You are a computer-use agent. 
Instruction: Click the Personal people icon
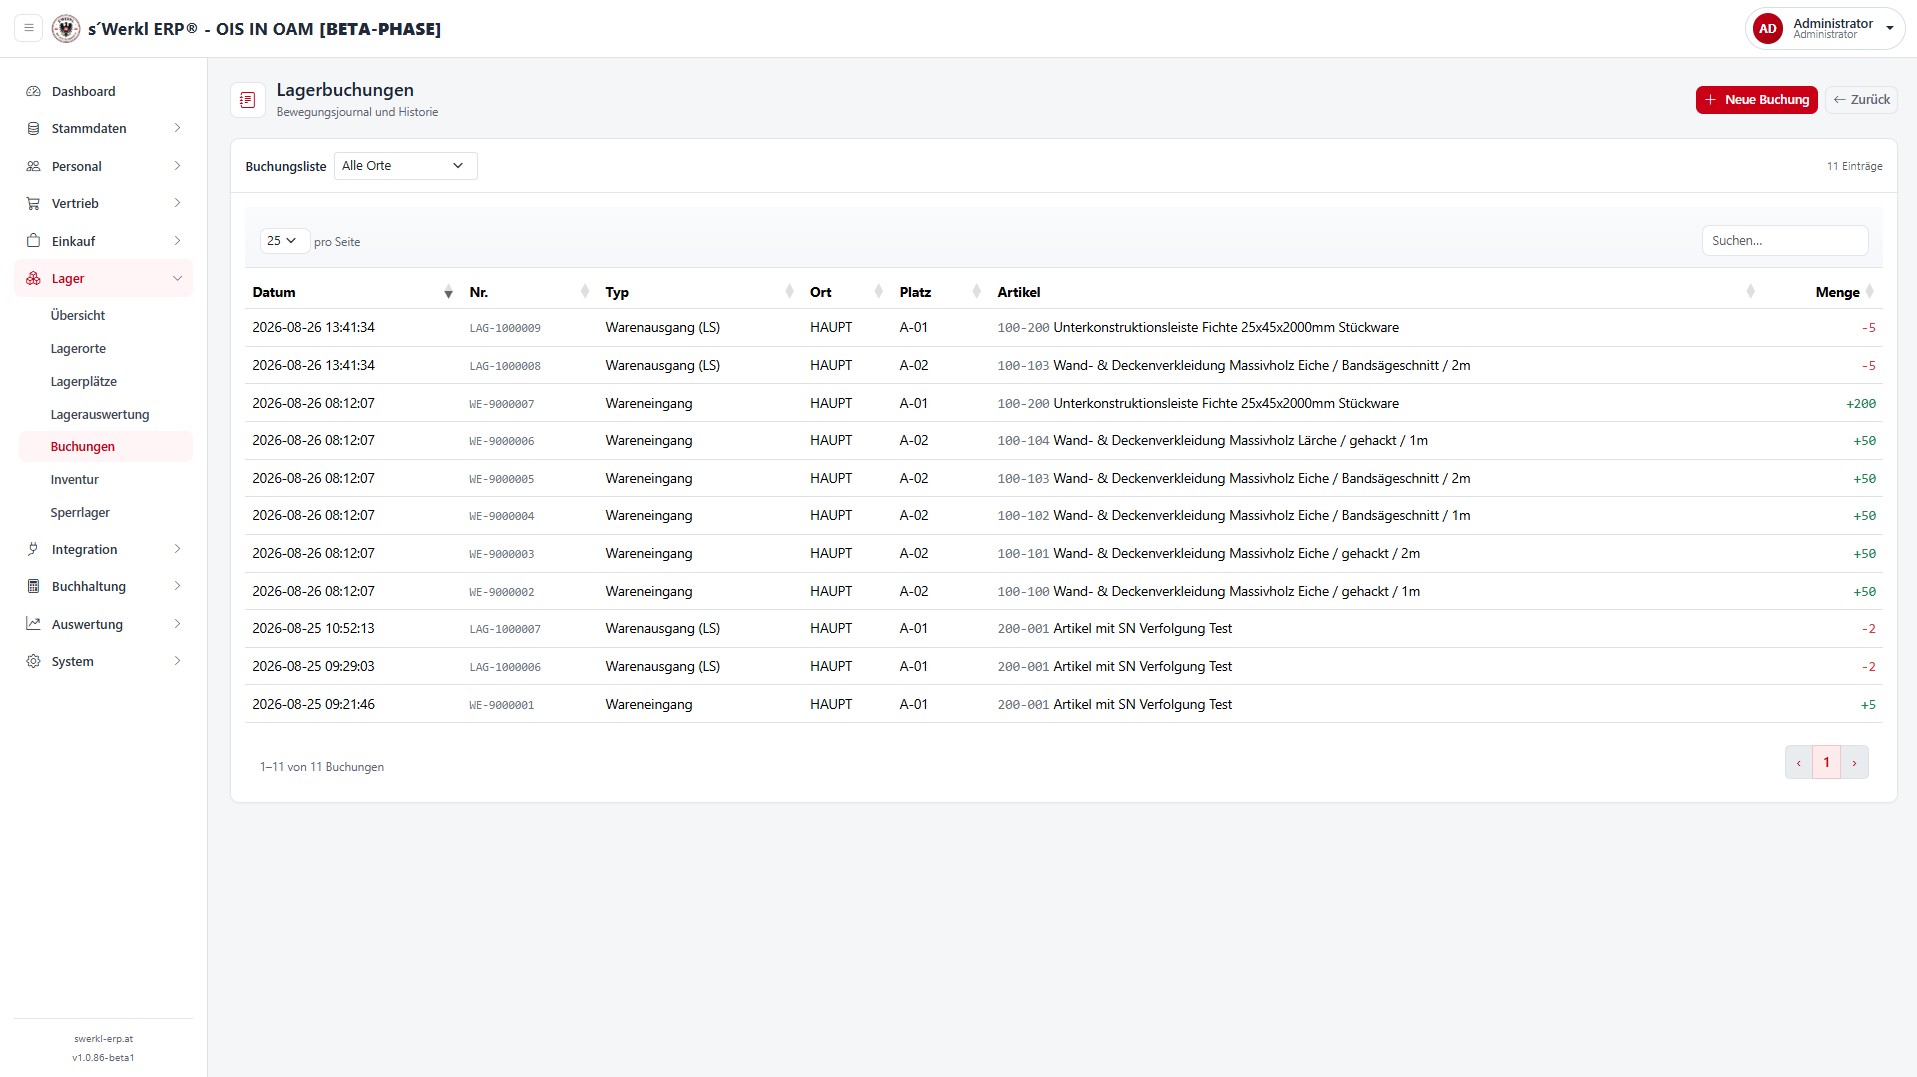[33, 166]
